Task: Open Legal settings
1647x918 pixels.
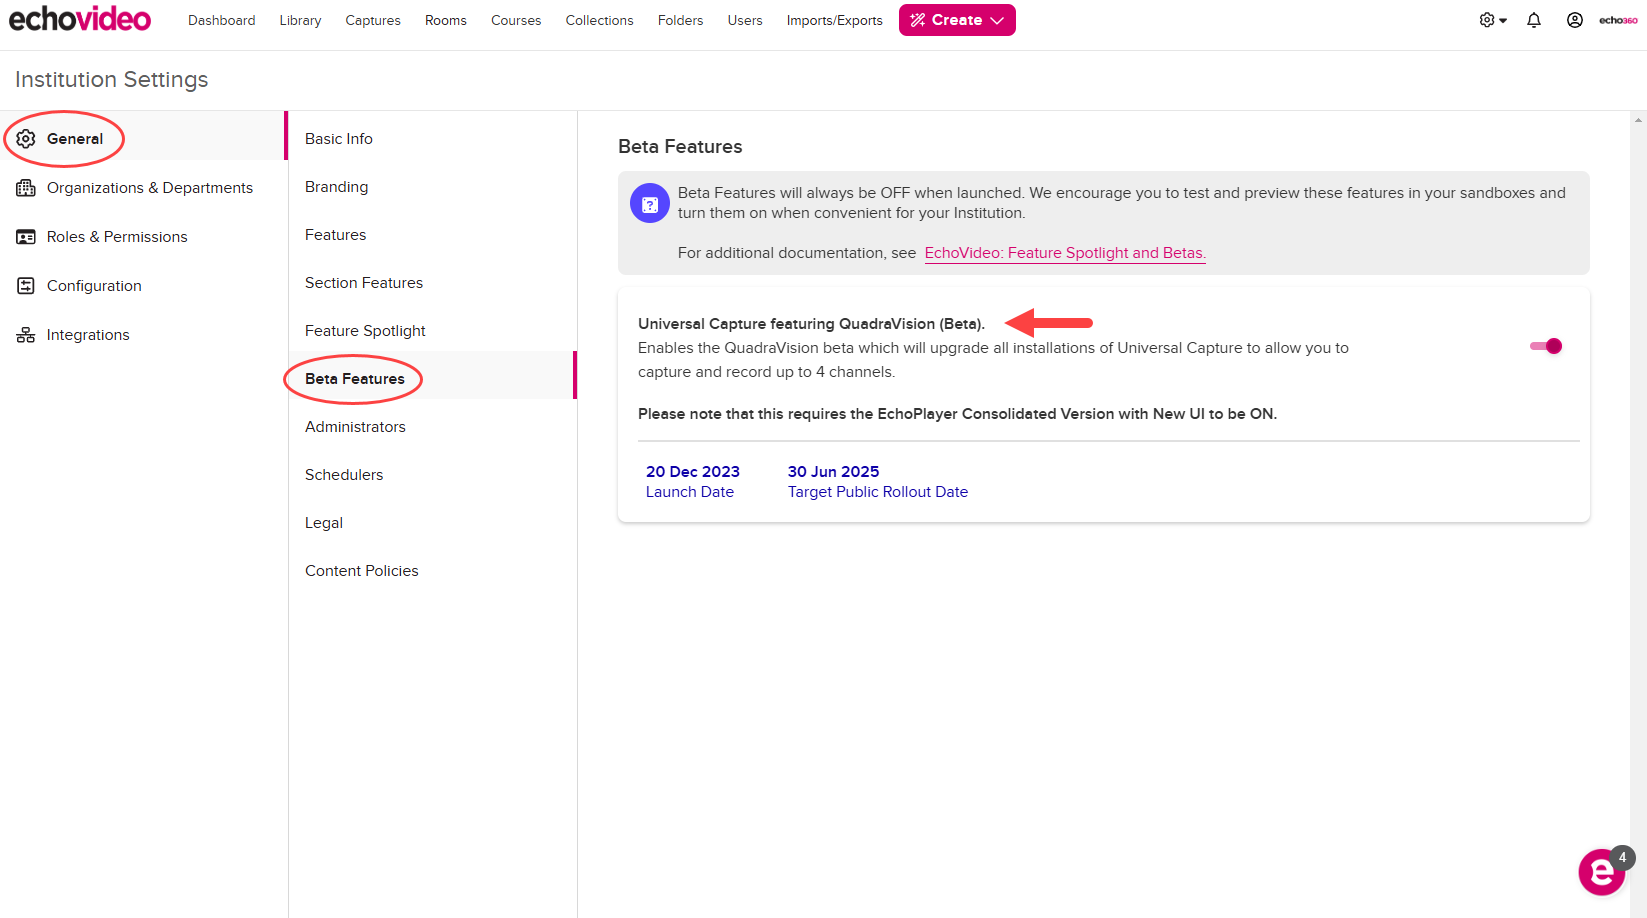Action: pyautogui.click(x=324, y=523)
